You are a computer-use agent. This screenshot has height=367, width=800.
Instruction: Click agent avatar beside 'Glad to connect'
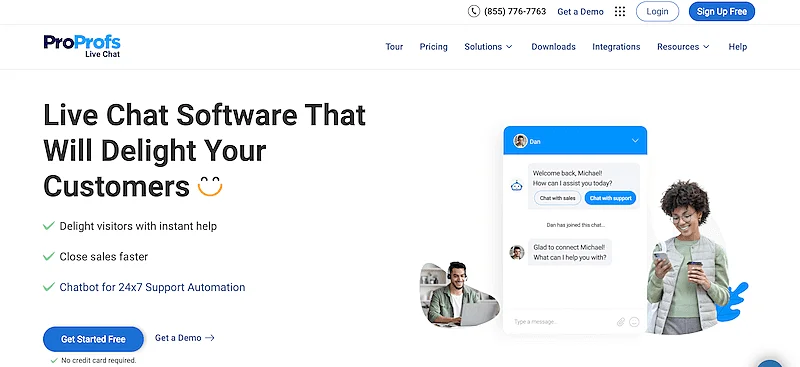[x=517, y=252]
